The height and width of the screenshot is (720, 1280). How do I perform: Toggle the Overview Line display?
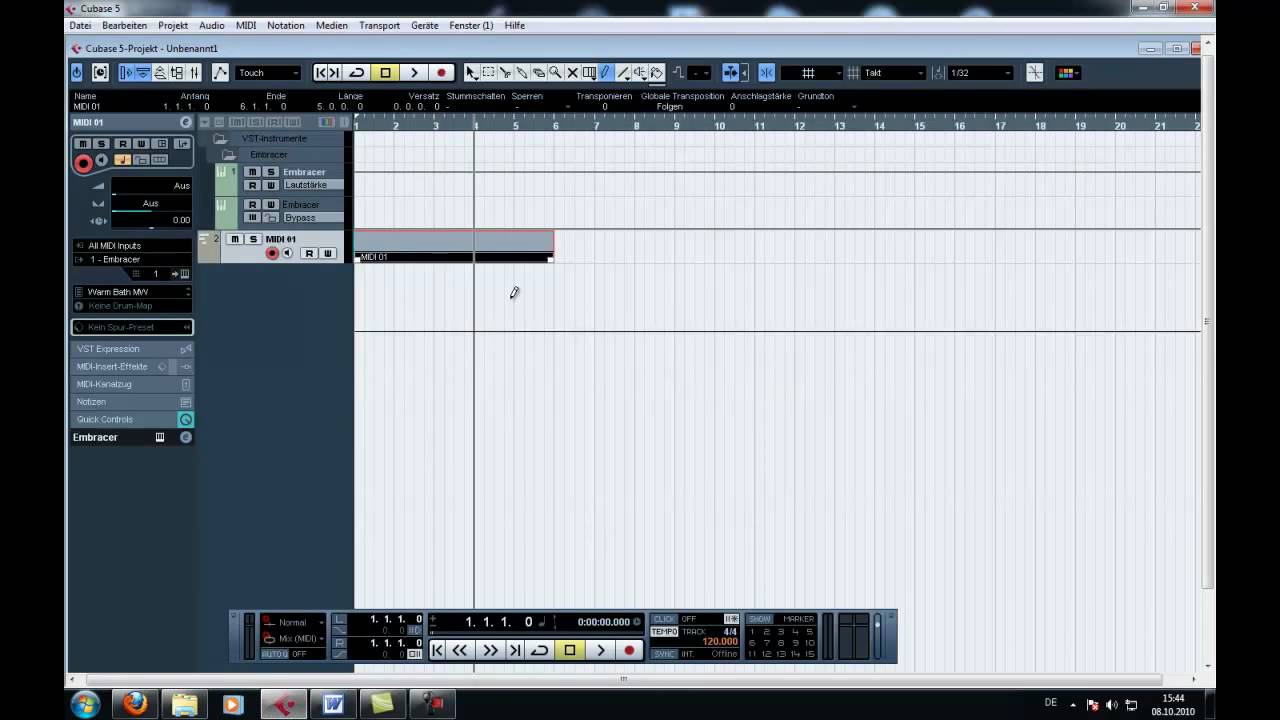coord(160,72)
